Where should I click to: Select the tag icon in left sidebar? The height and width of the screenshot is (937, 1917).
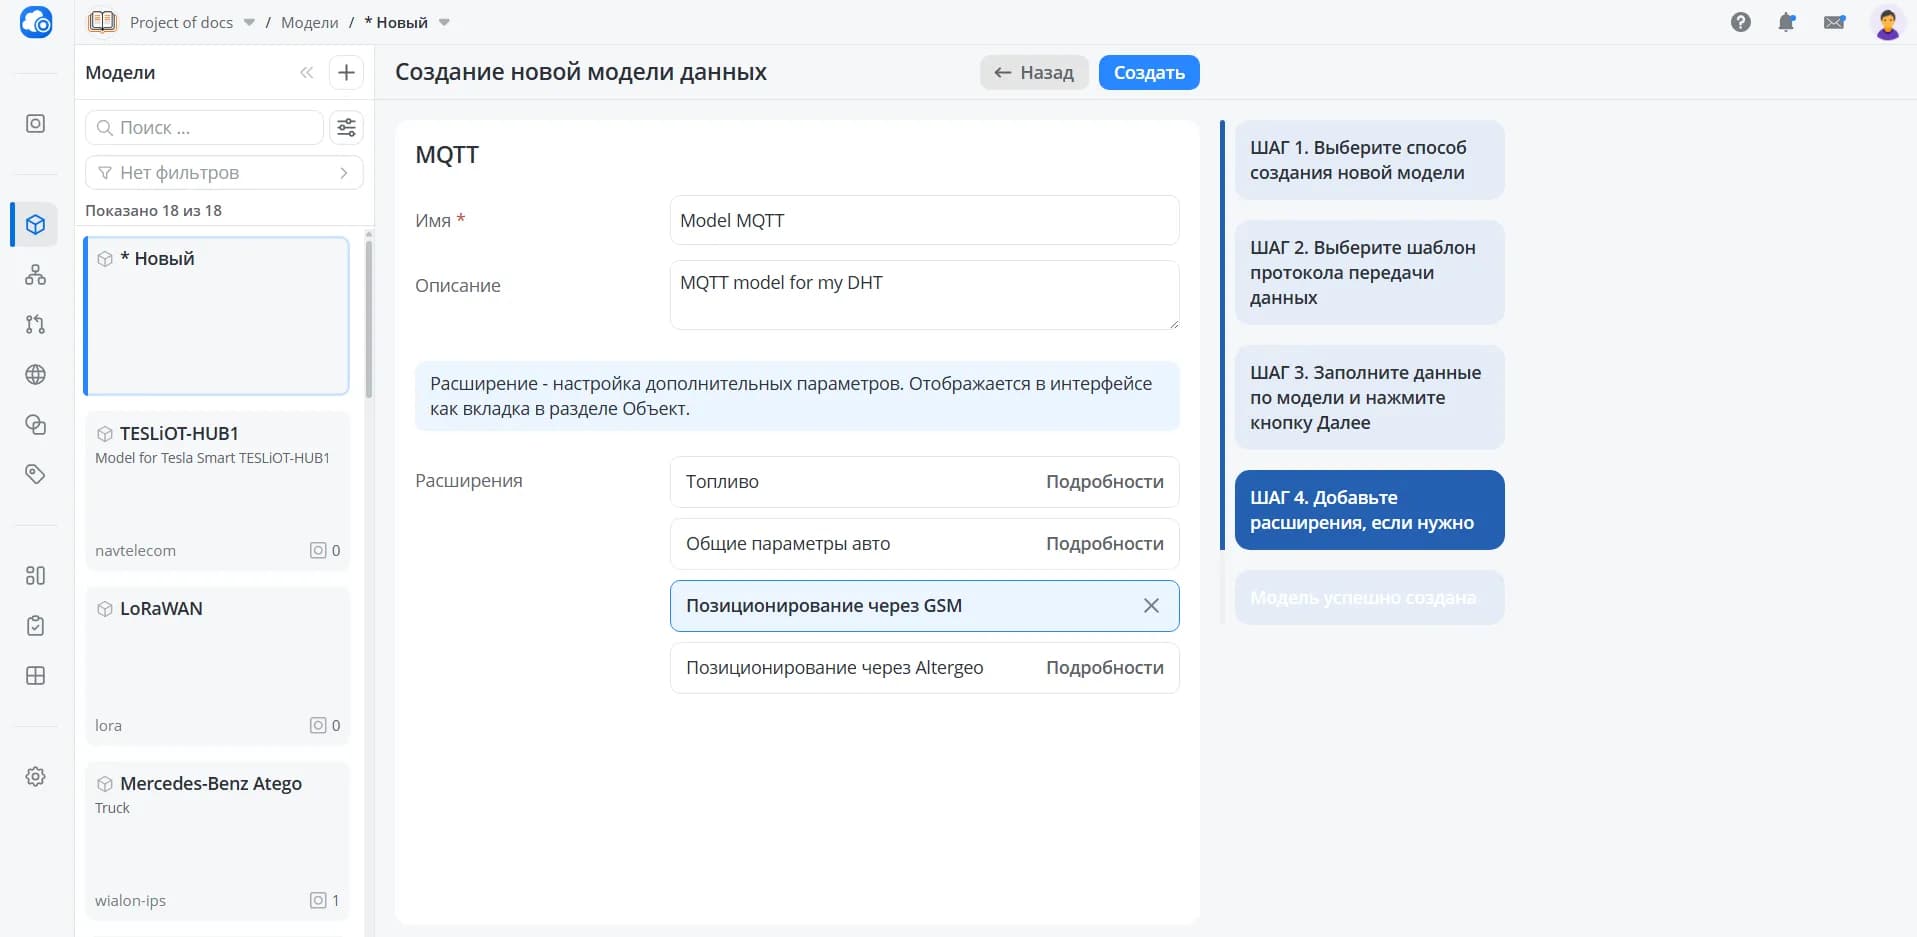point(35,474)
